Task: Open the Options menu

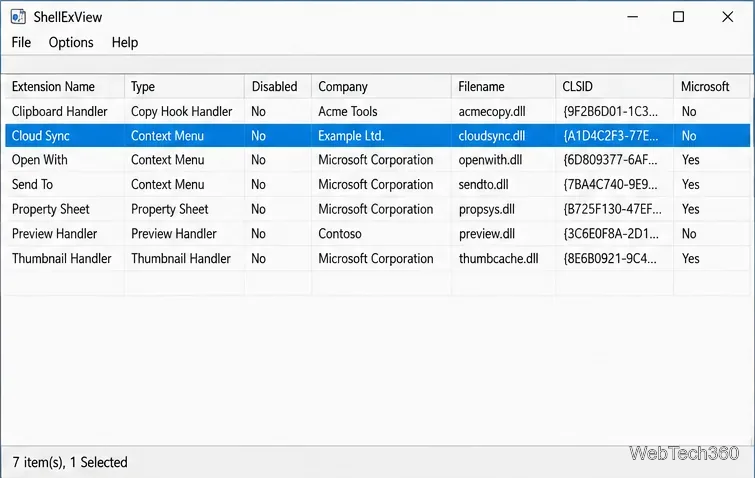Action: point(71,42)
